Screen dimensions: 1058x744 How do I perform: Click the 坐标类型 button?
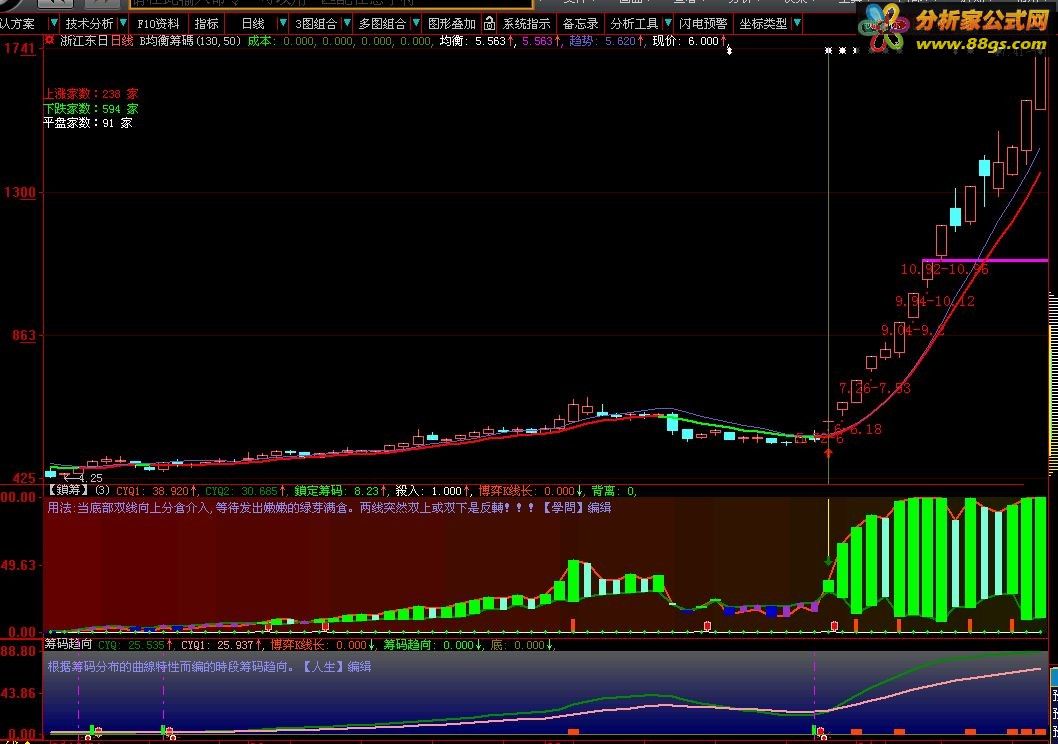(763, 24)
